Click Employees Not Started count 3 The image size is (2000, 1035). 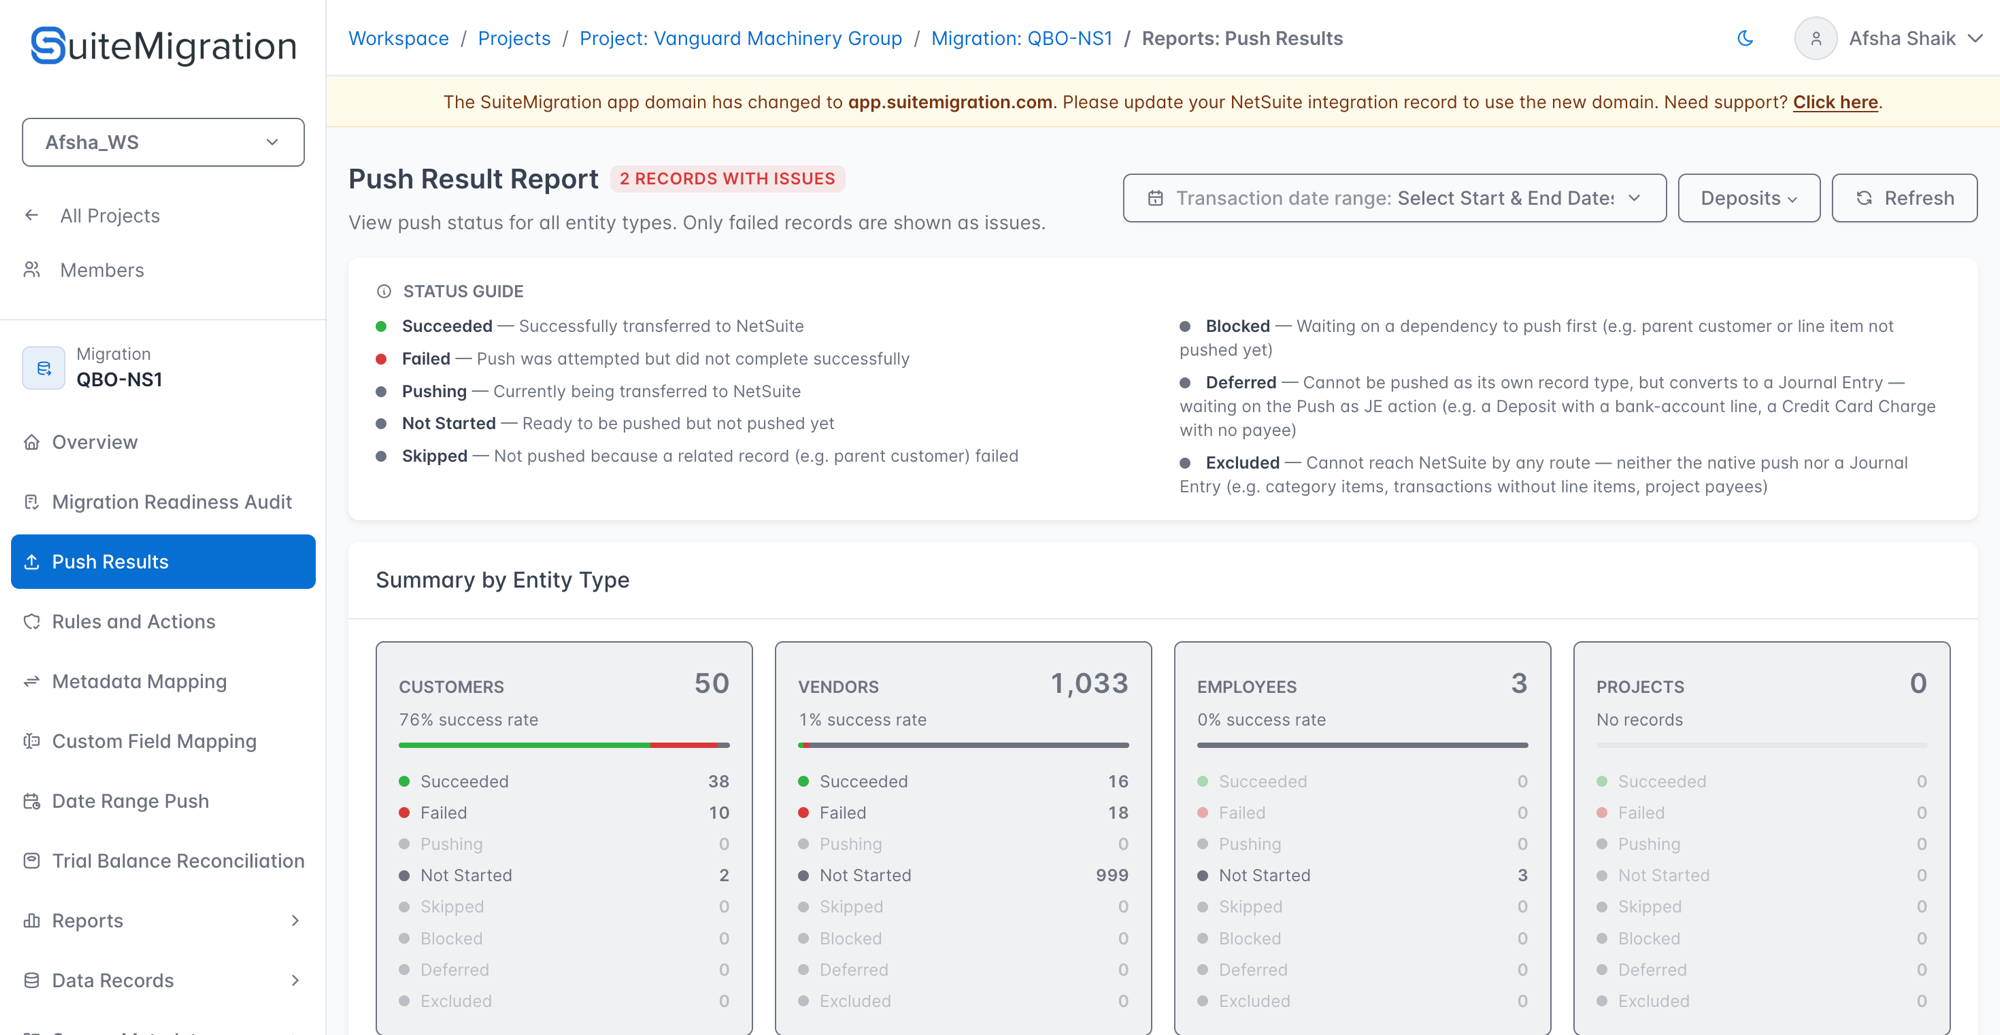(1522, 876)
